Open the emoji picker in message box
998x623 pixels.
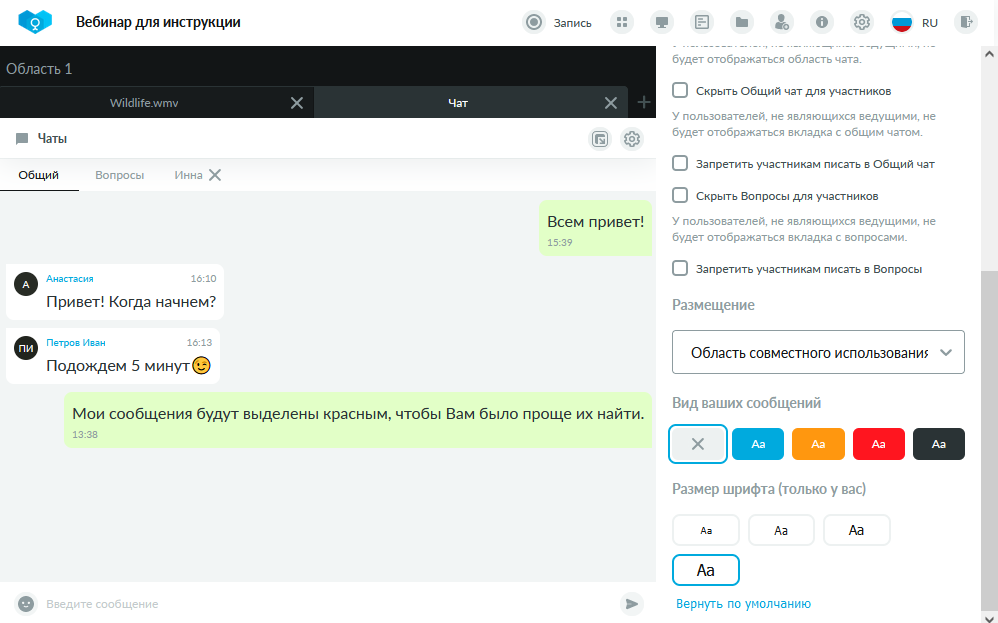(x=25, y=603)
